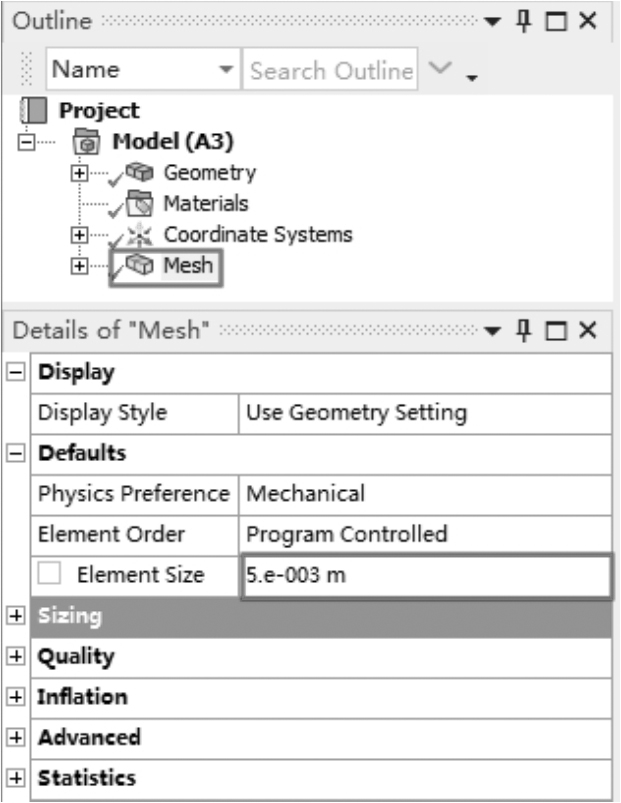Collapse the Display section

pyautogui.click(x=16, y=373)
